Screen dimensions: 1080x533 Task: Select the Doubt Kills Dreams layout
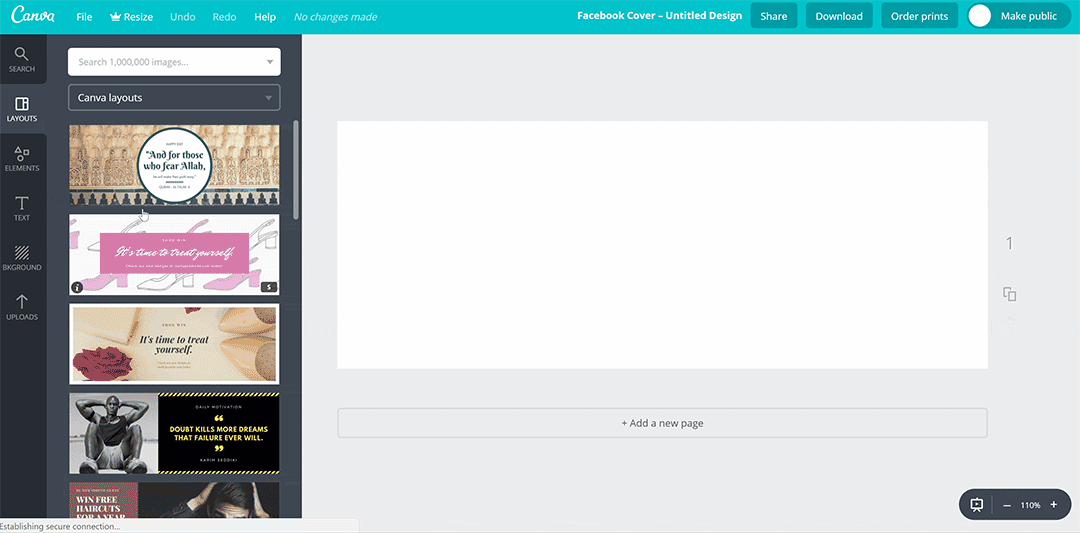tap(174, 433)
